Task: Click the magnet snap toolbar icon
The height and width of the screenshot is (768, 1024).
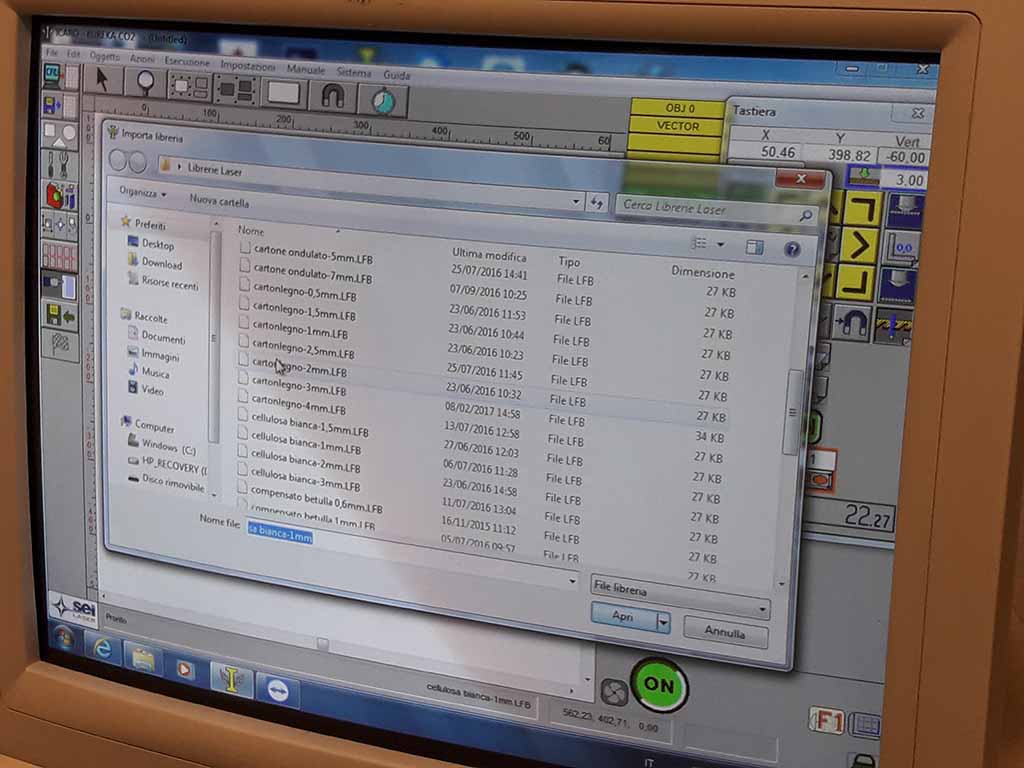Action: [x=332, y=97]
